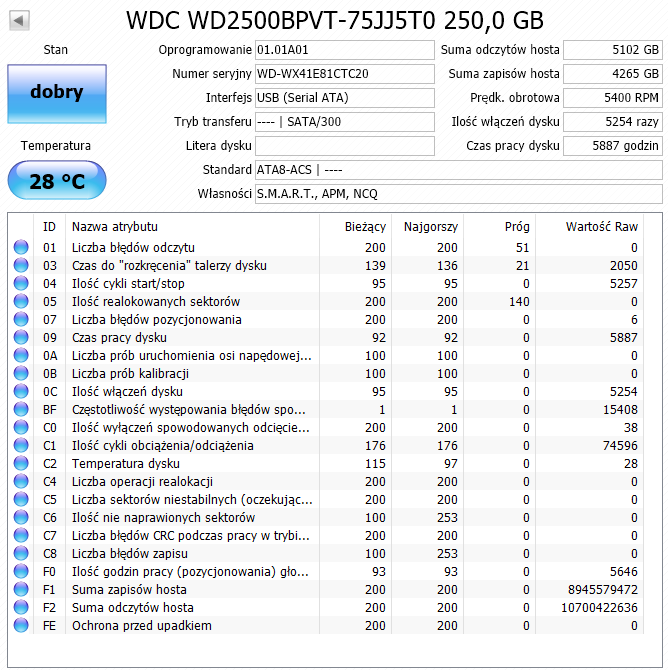Click status orb for attribute F1
Image resolution: width=668 pixels, height=670 pixels.
[21, 589]
